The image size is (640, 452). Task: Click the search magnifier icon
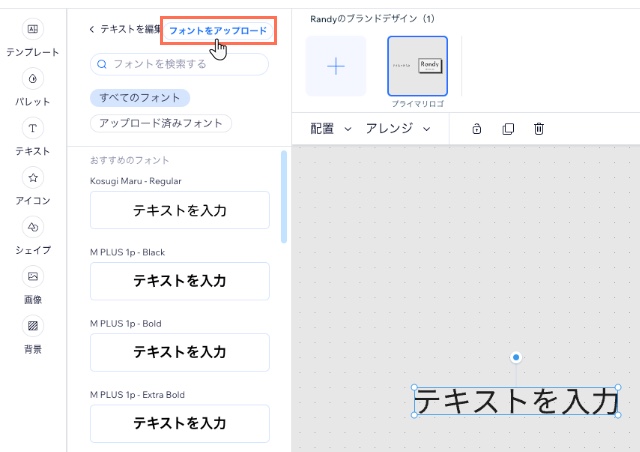pyautogui.click(x=102, y=64)
